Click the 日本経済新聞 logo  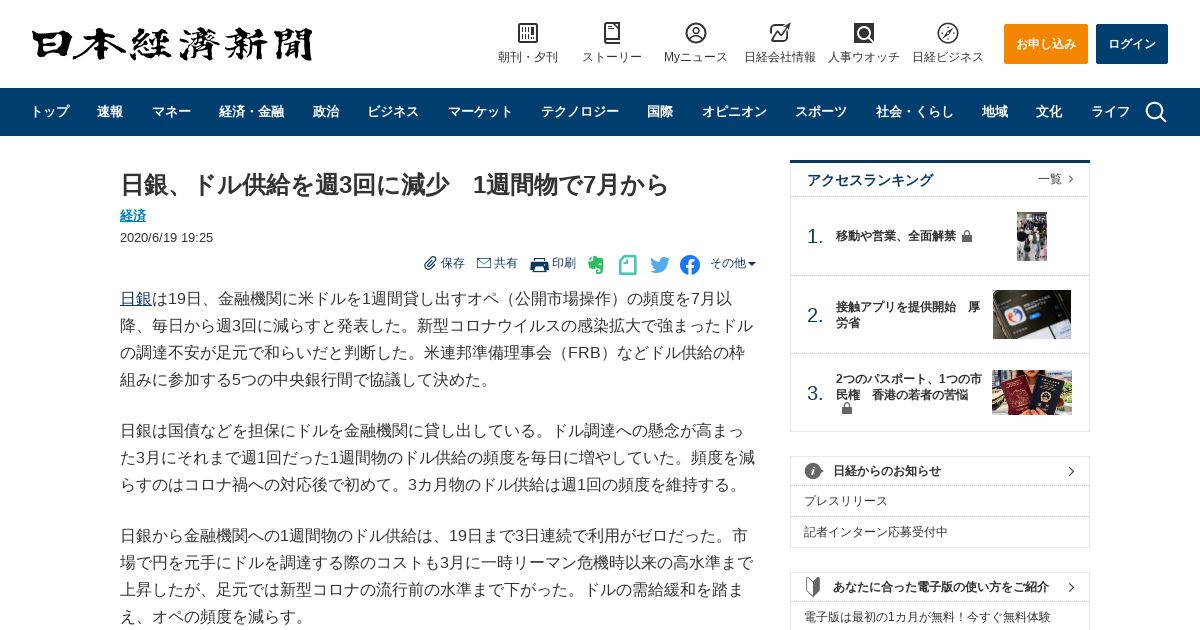(172, 44)
